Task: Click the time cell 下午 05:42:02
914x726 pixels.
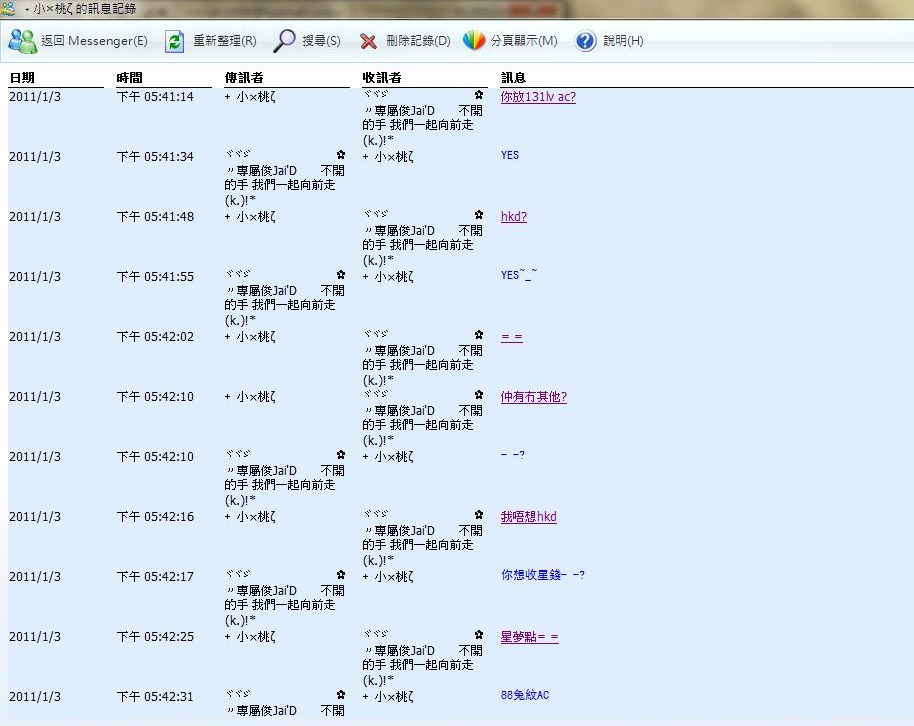Action: tap(155, 337)
